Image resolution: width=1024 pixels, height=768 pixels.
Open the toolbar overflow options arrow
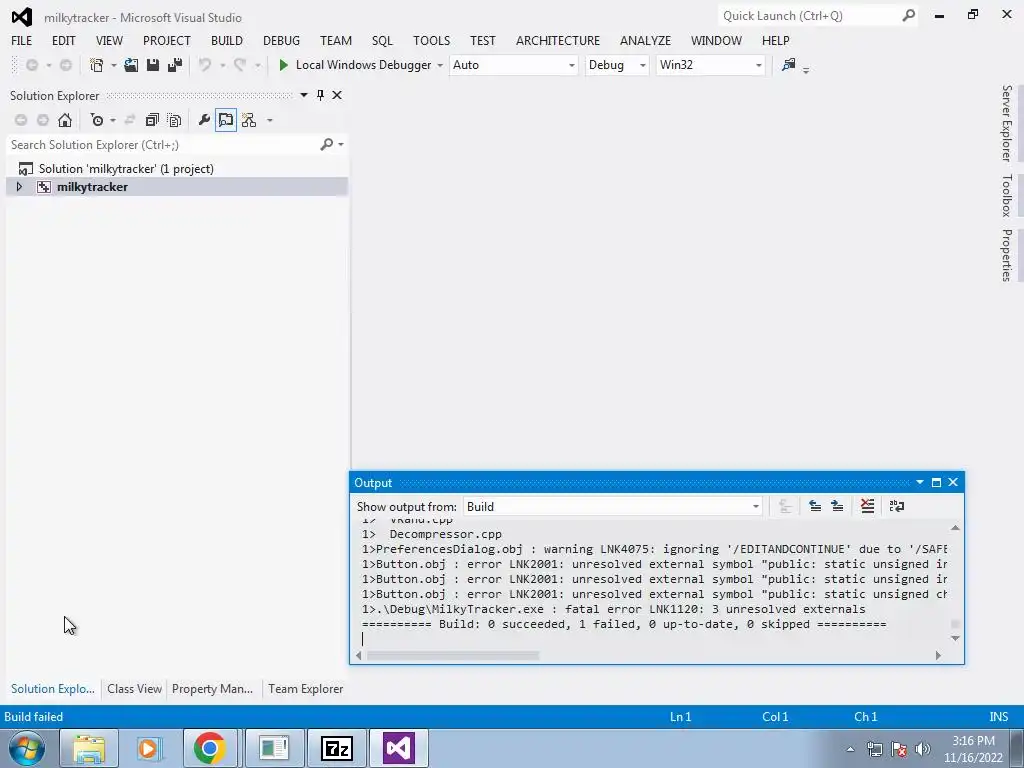pyautogui.click(x=806, y=70)
